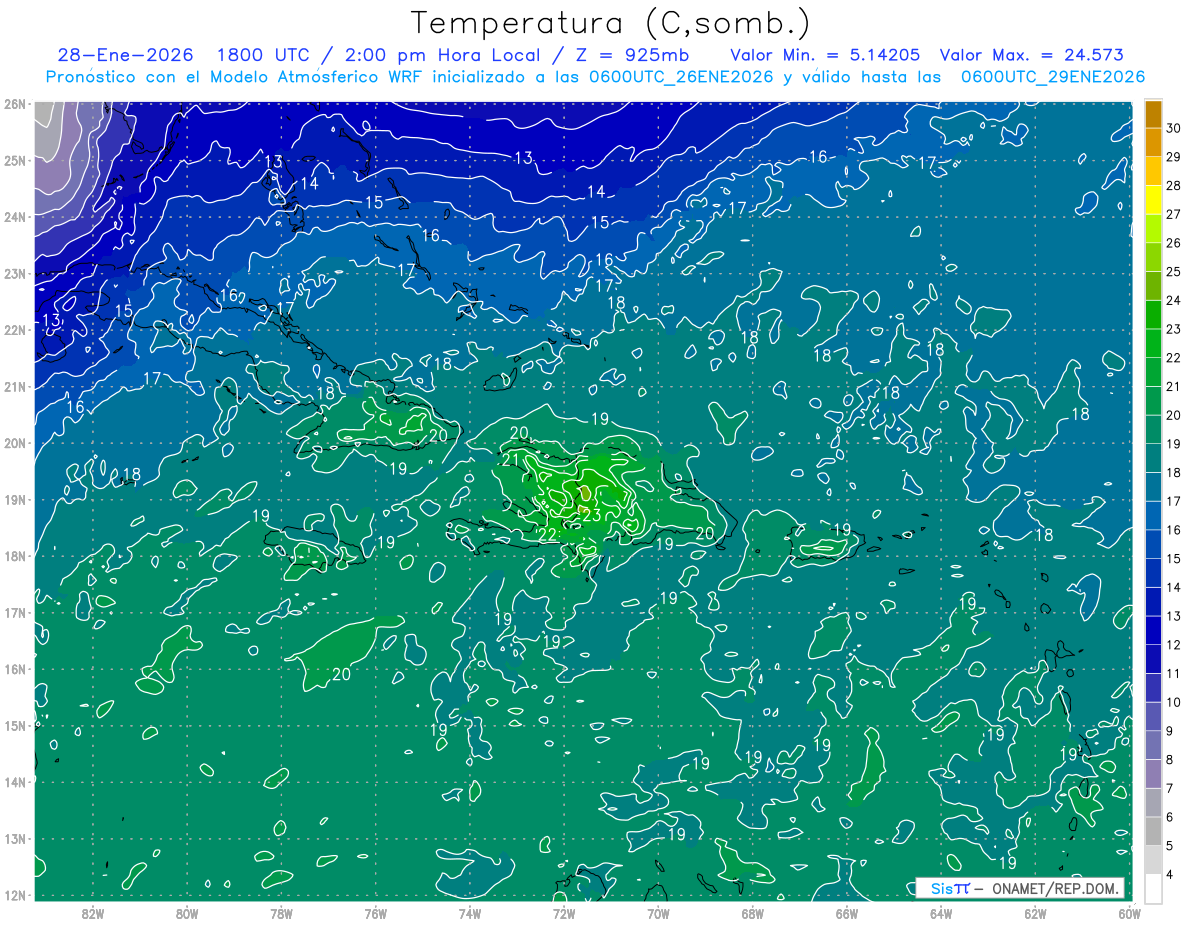1200x927 pixels.
Task: Click the legend value "12" on the color bar
Action: tap(1174, 645)
